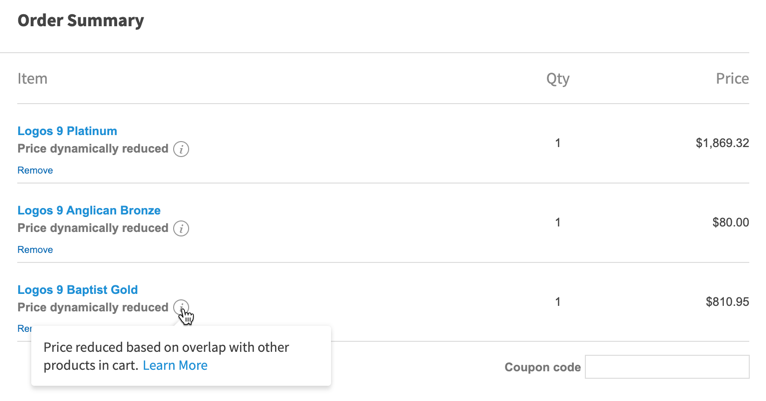Open the Logos 9 Baptist Gold link
This screenshot has height=401, width=766.
click(77, 290)
